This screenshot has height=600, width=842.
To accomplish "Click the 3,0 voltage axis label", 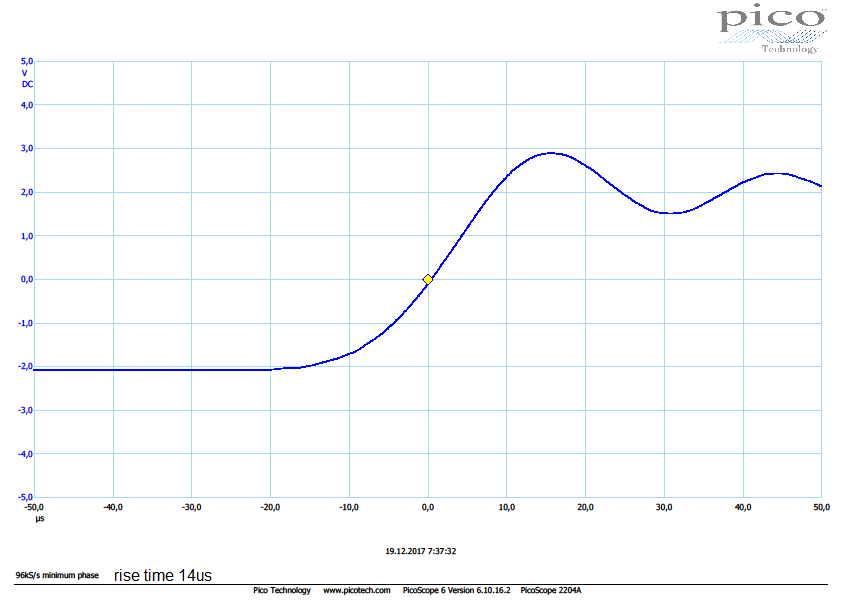I will (27, 148).
